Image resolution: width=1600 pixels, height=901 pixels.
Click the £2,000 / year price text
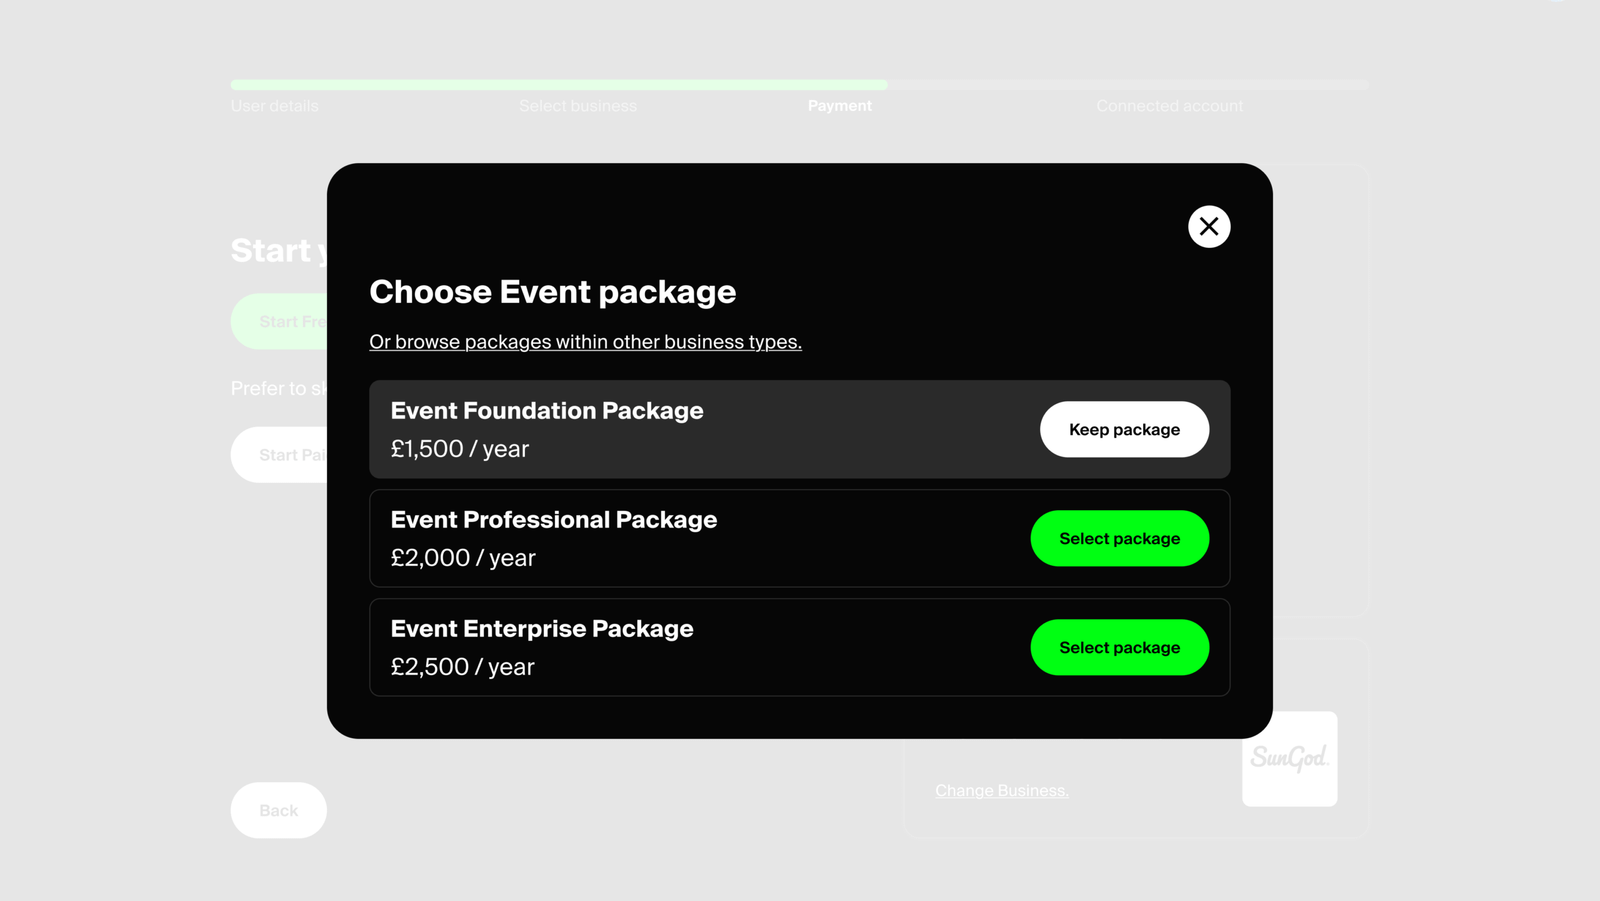tap(463, 558)
